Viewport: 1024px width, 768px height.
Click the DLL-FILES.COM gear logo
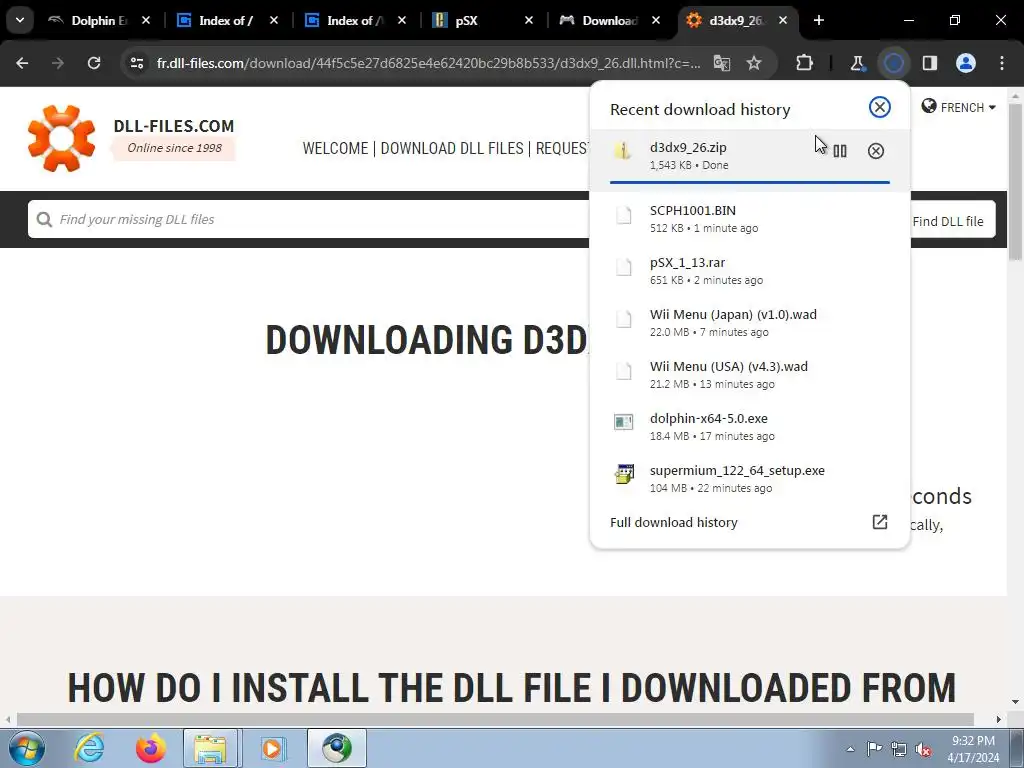click(x=61, y=138)
